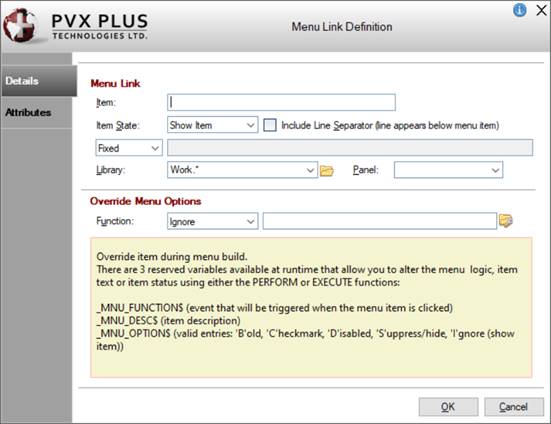Viewport: 551px width, 424px height.
Task: Open the Library folder browse icon
Action: coord(326,171)
